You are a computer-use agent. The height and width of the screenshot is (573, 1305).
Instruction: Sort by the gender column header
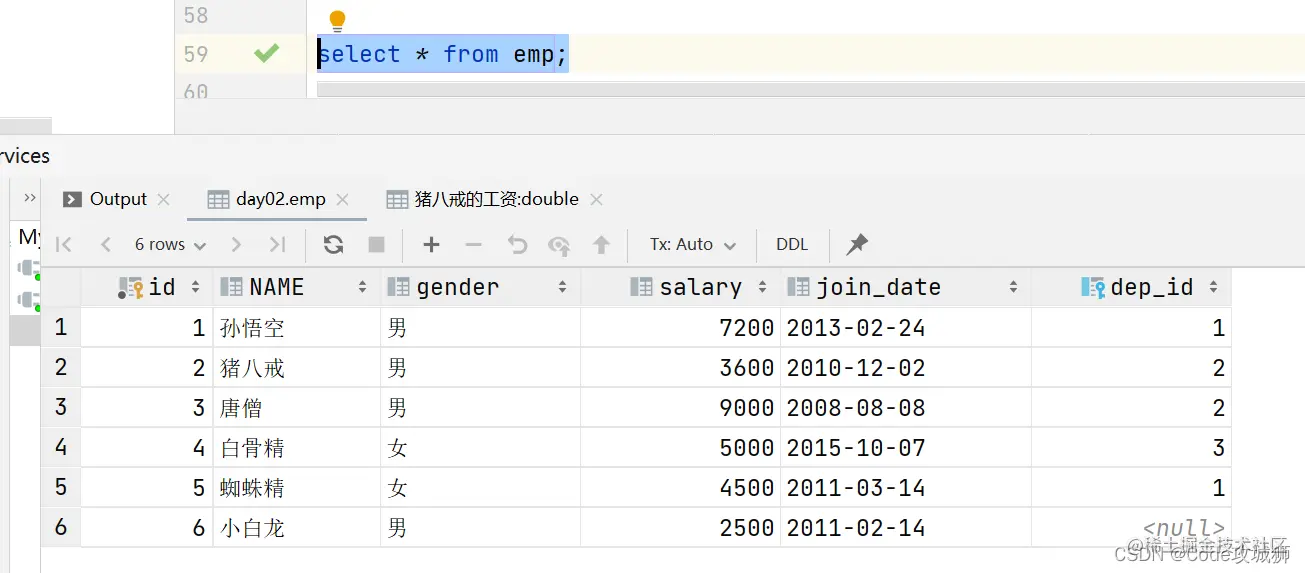(x=481, y=287)
